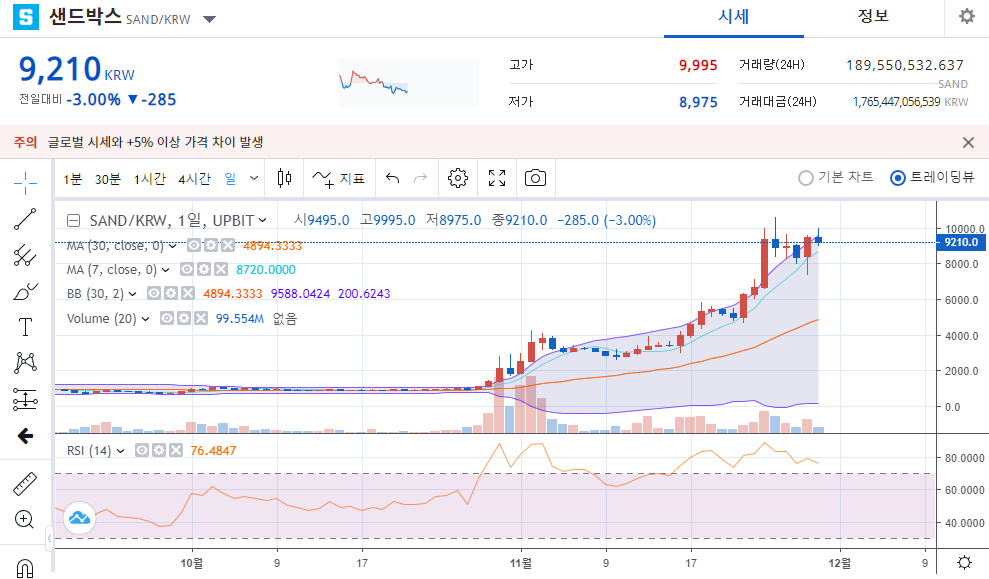Hide the Volume 20 indicator
Viewport: 989px width, 579px height.
pos(167,319)
